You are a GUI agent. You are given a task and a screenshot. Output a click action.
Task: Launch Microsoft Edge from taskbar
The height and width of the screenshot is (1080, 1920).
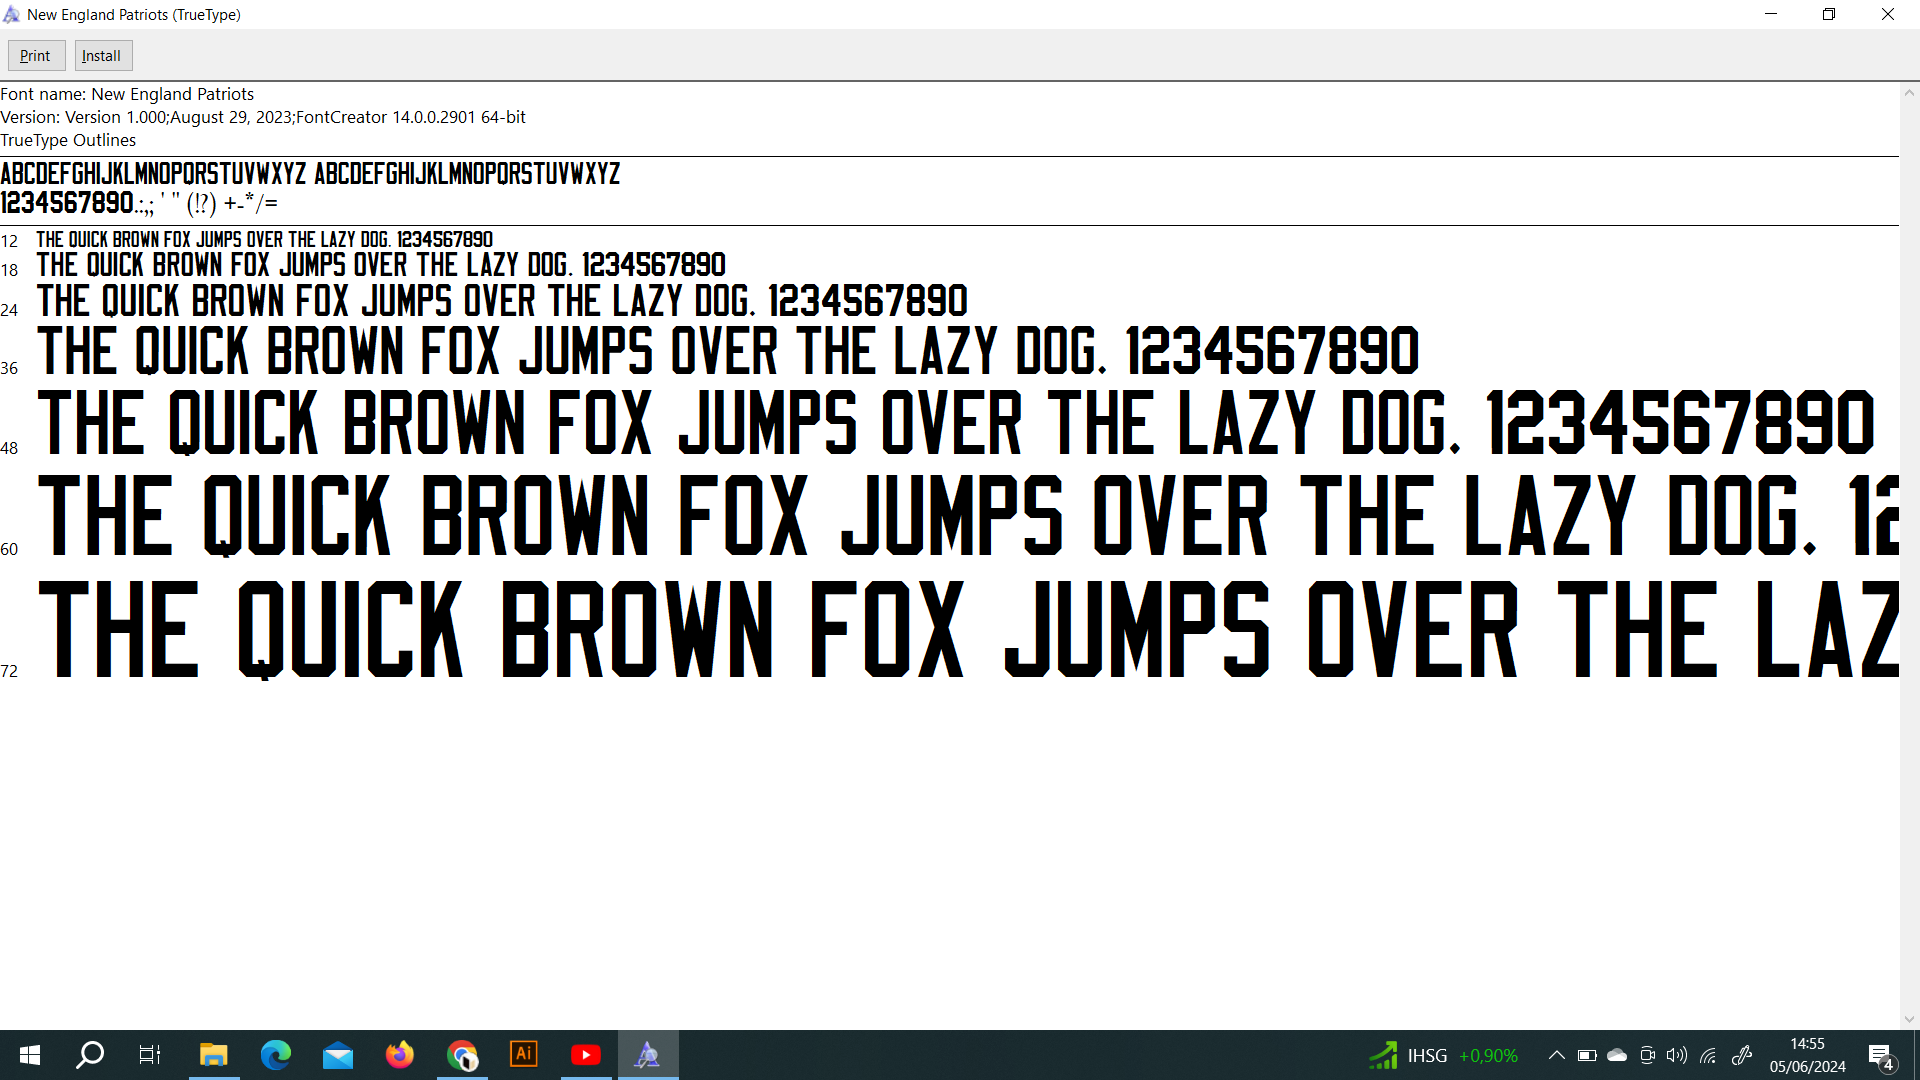pos(275,1055)
